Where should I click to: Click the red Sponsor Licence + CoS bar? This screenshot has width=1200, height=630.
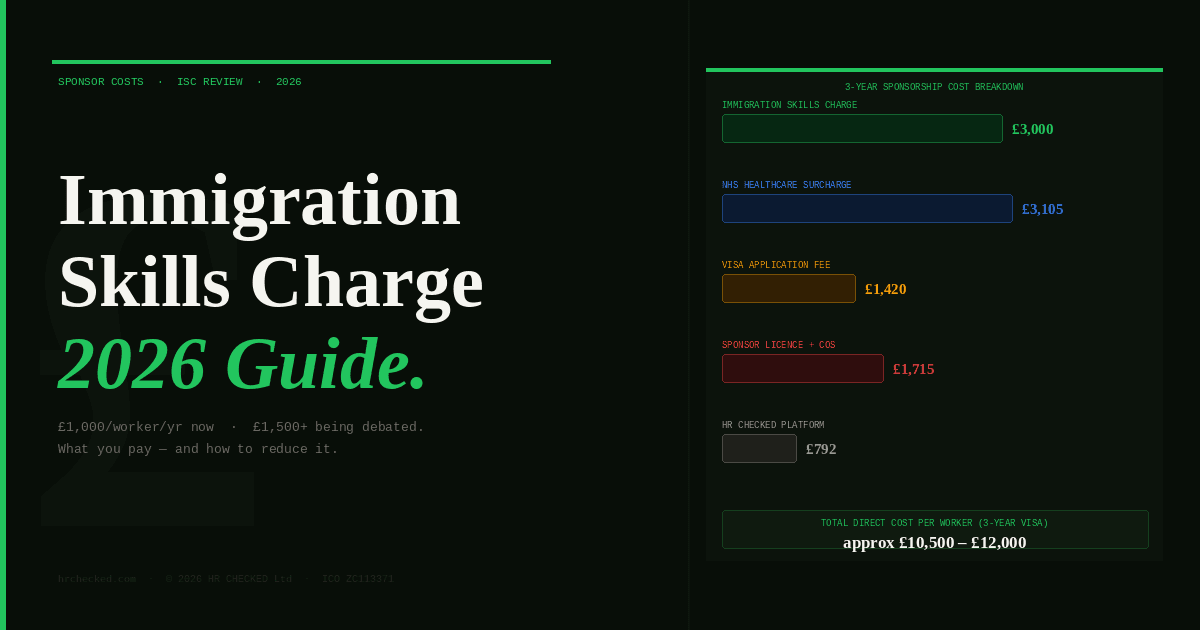[x=802, y=368]
